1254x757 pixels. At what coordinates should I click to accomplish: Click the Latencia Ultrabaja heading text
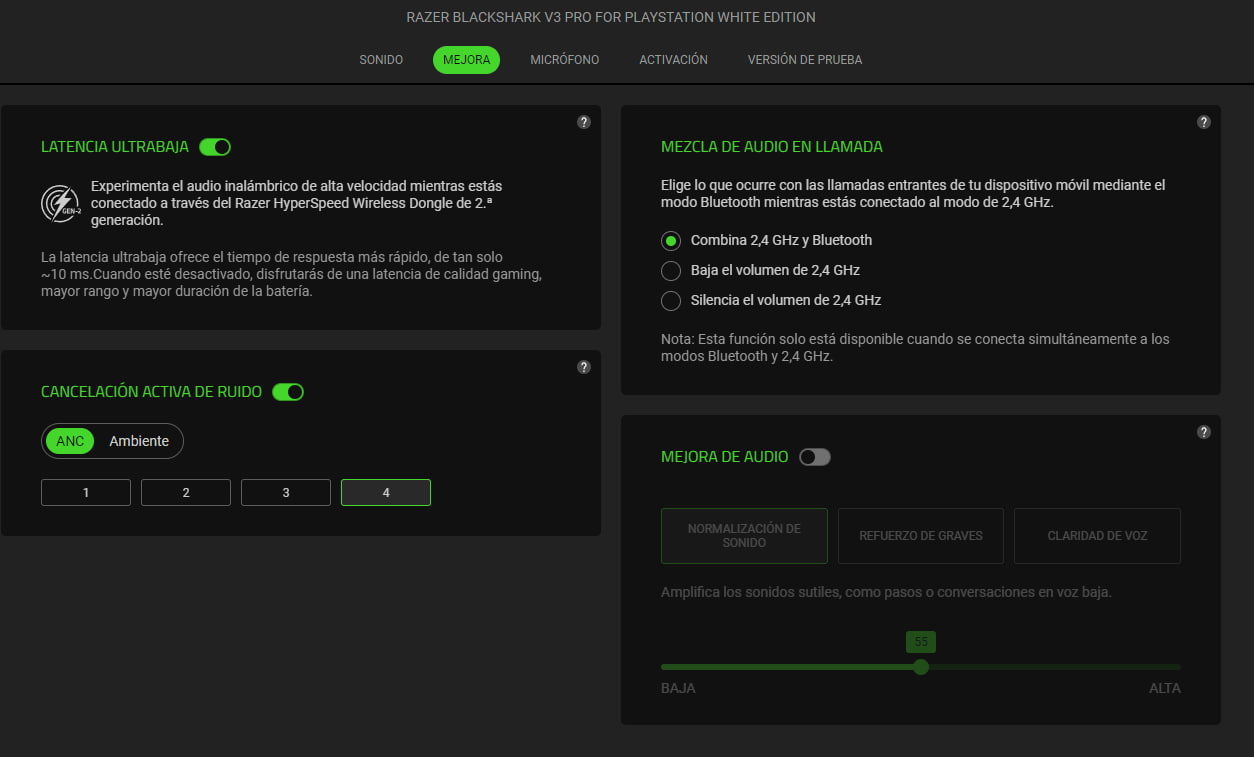tap(115, 147)
